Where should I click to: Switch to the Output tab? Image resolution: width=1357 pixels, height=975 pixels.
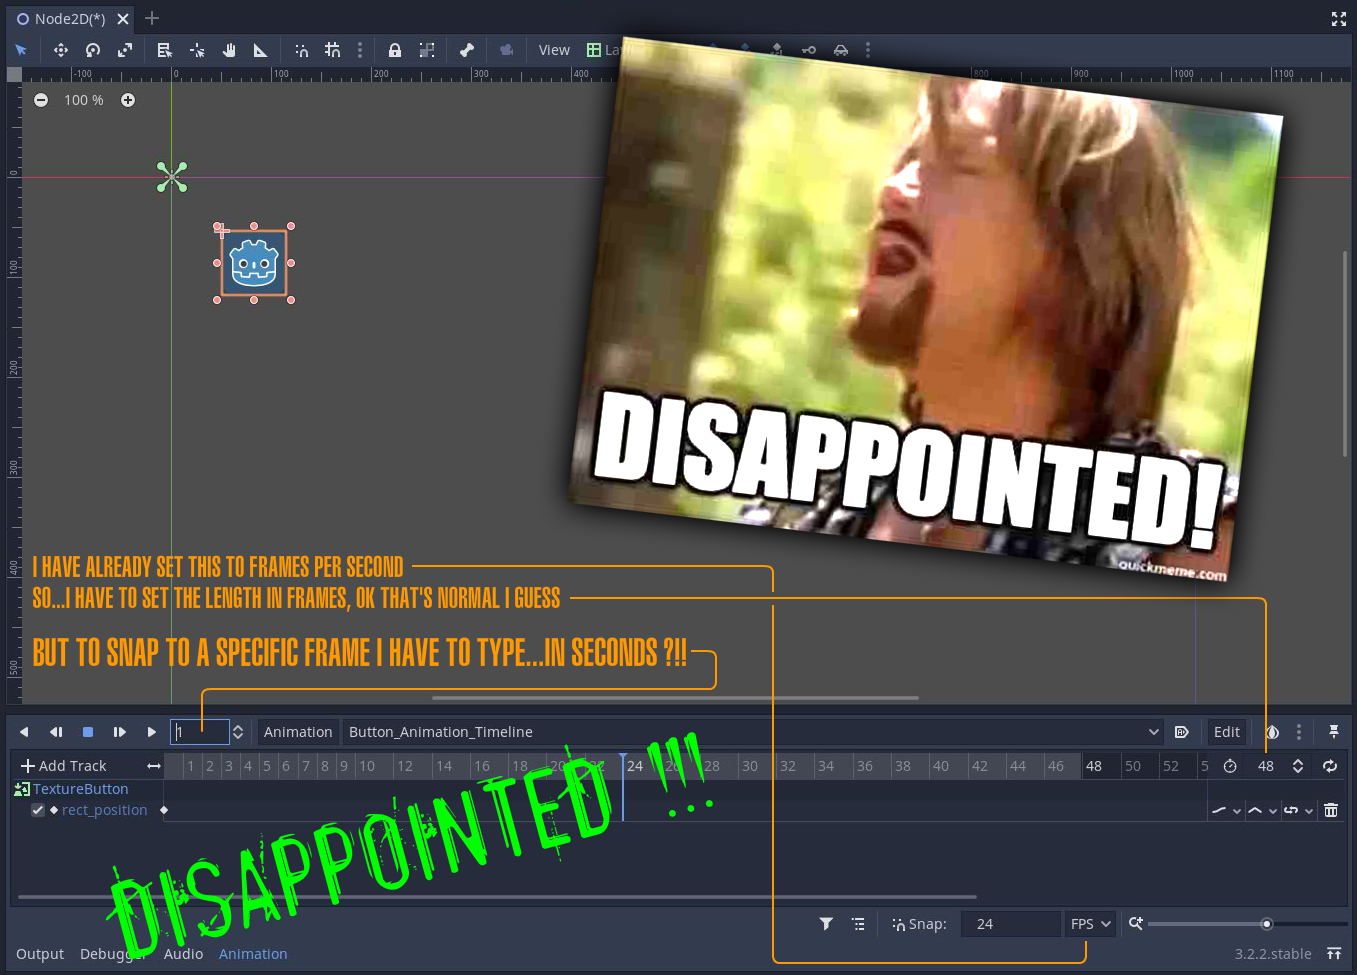(39, 953)
